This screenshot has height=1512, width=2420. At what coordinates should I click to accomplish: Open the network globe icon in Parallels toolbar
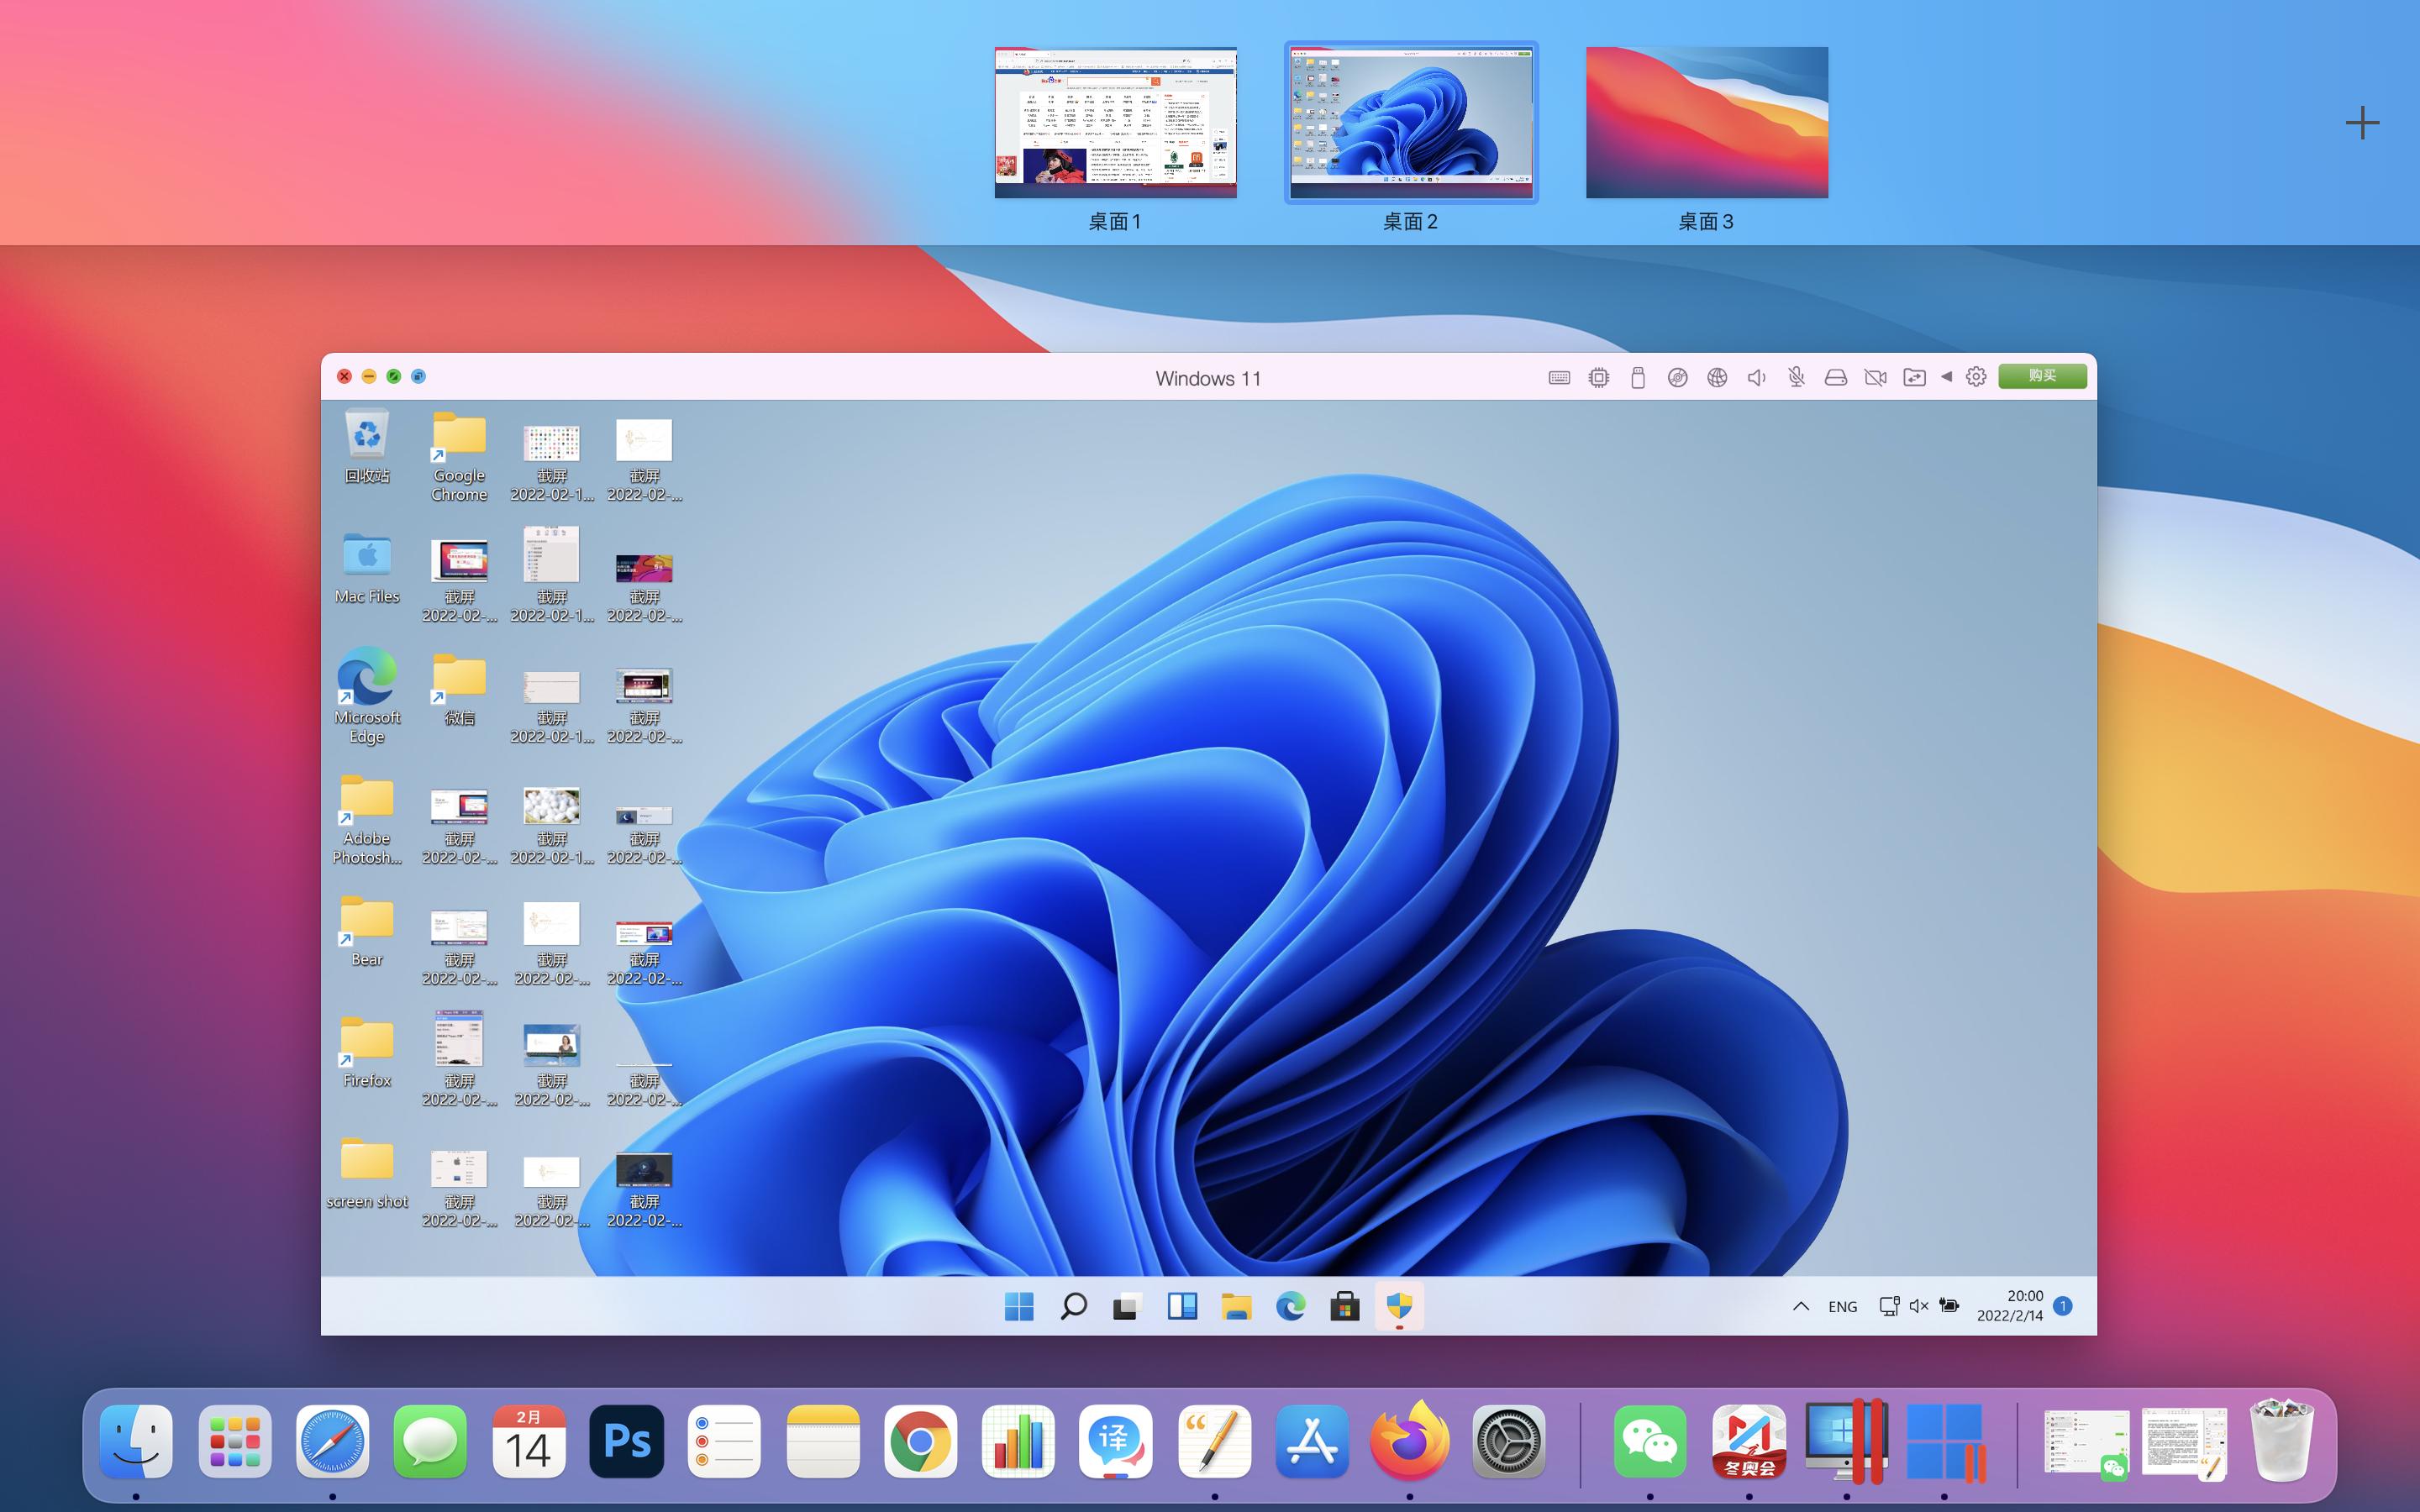click(1717, 377)
